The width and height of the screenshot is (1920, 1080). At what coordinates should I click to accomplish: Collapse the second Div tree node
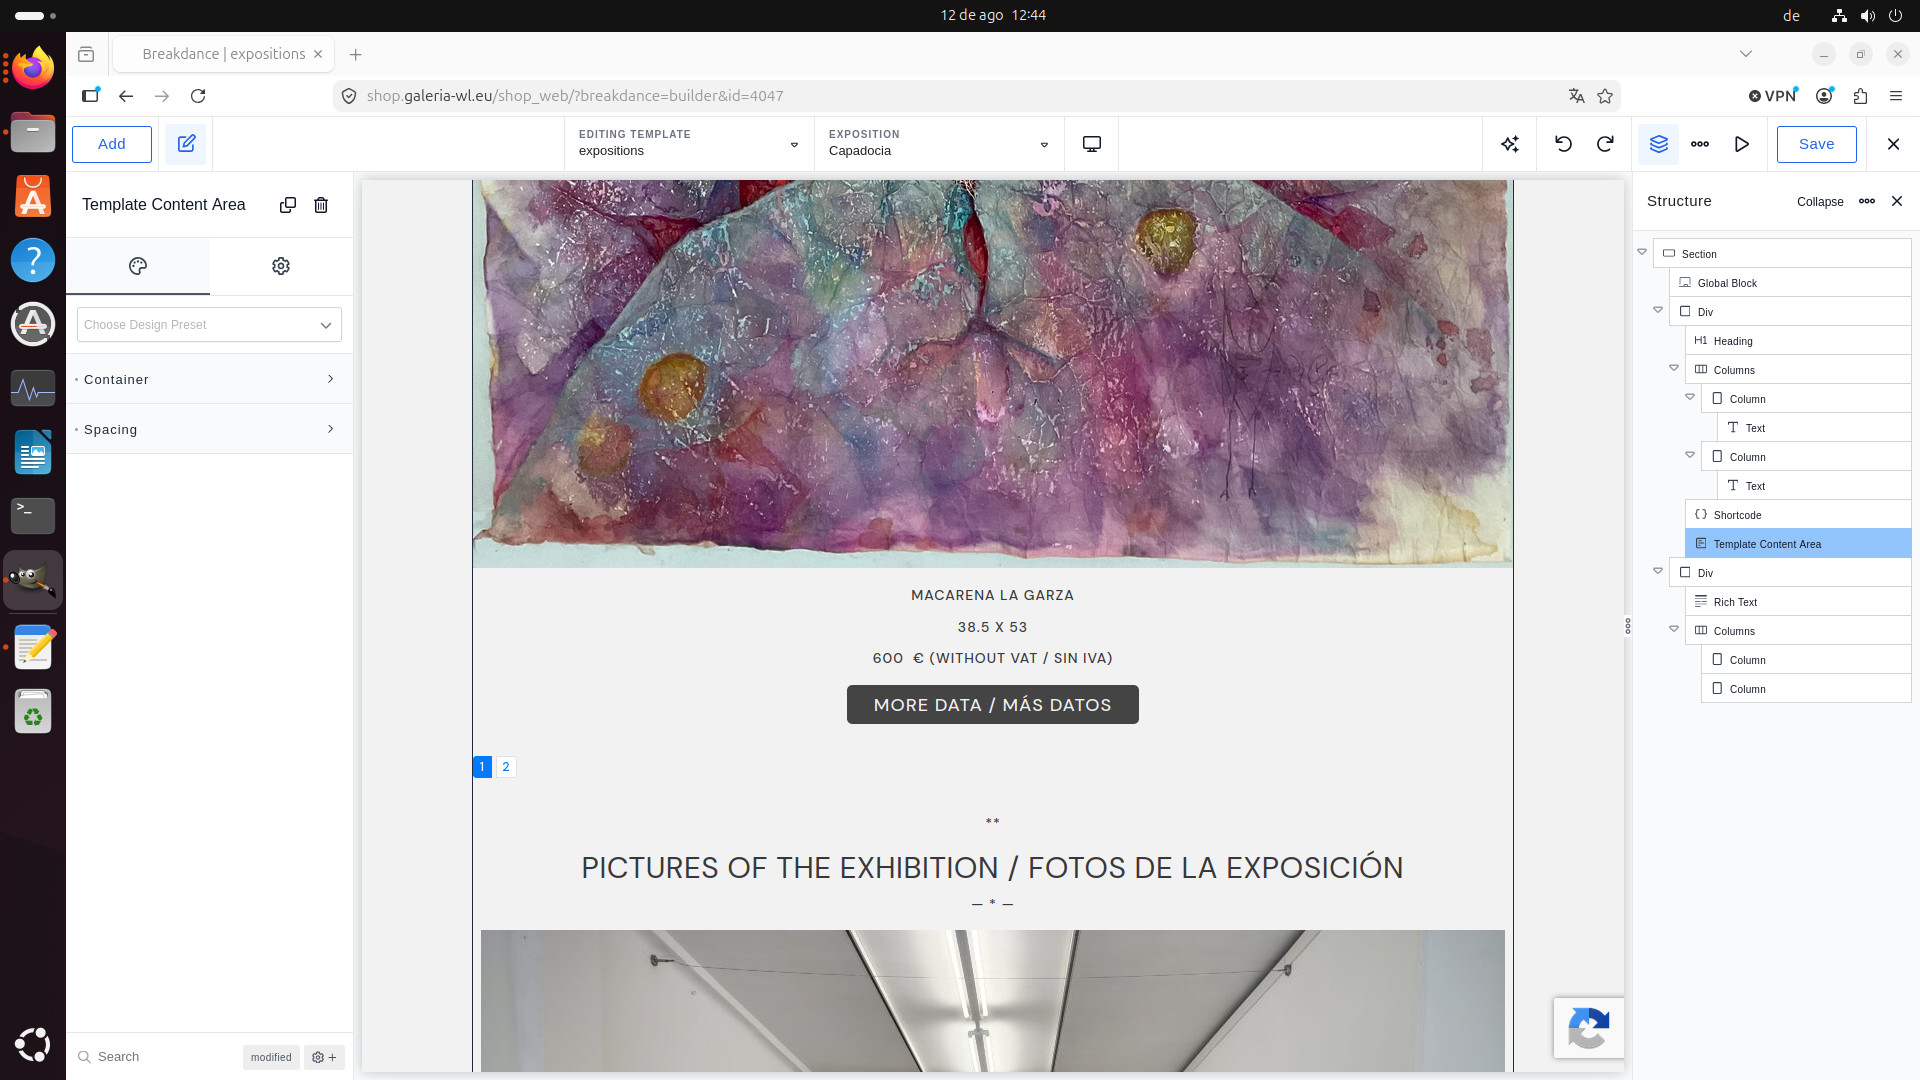coord(1658,571)
